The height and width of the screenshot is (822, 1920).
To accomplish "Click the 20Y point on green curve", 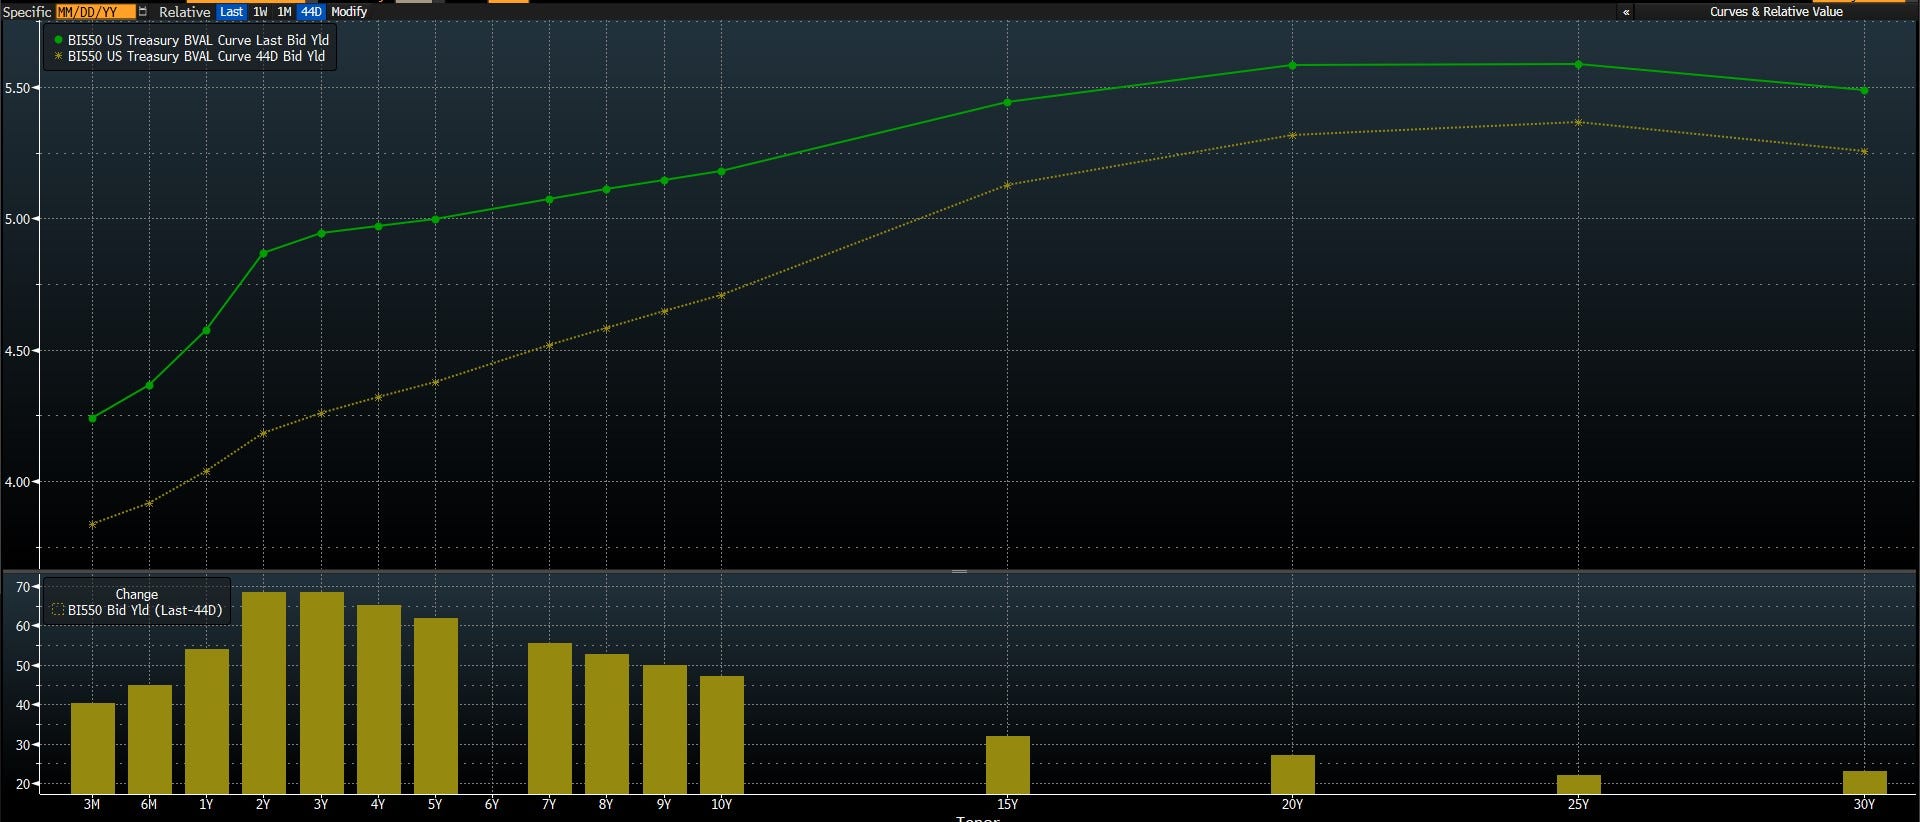I will coord(1292,66).
